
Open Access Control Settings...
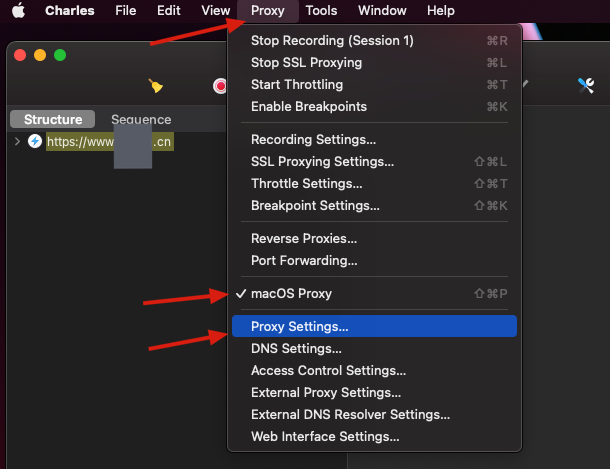pyautogui.click(x=374, y=371)
